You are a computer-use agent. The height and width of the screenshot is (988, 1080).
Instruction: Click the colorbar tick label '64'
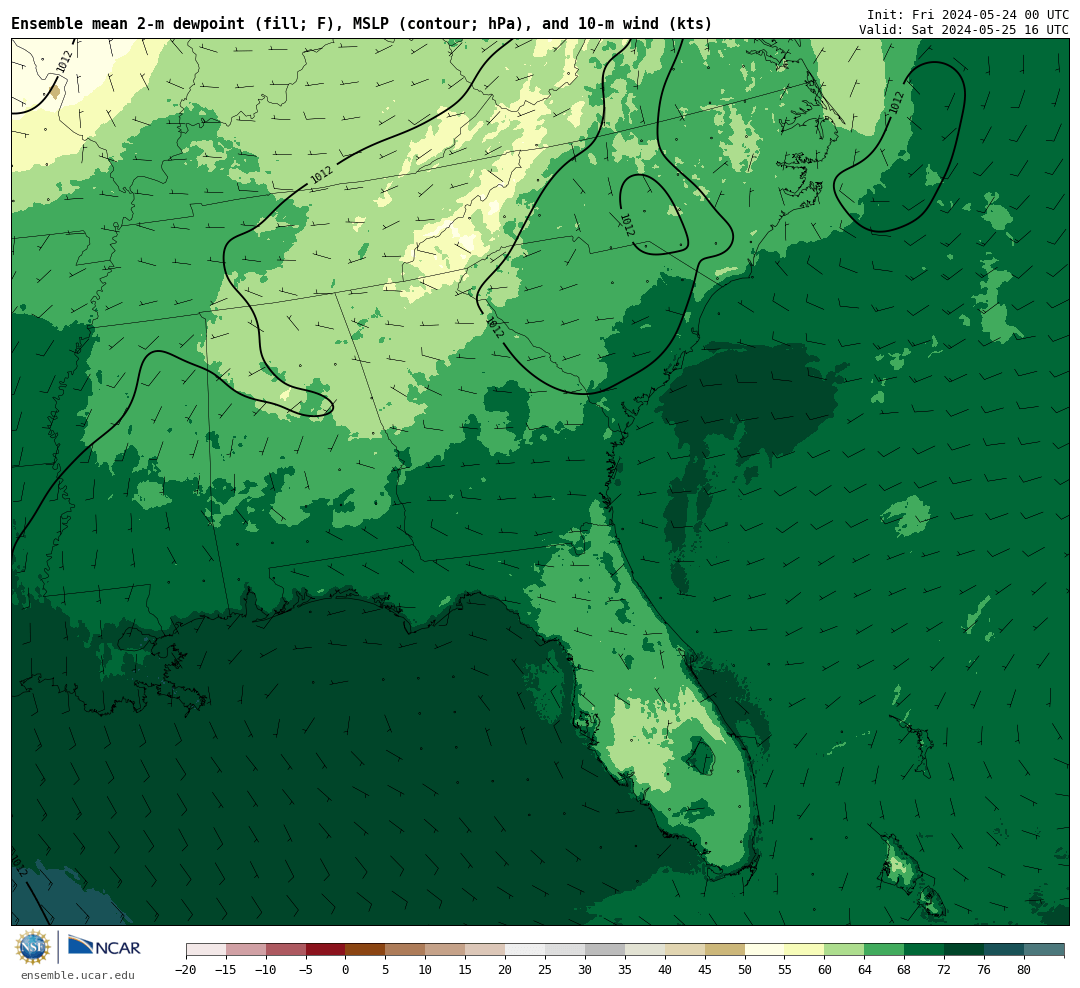click(x=865, y=970)
